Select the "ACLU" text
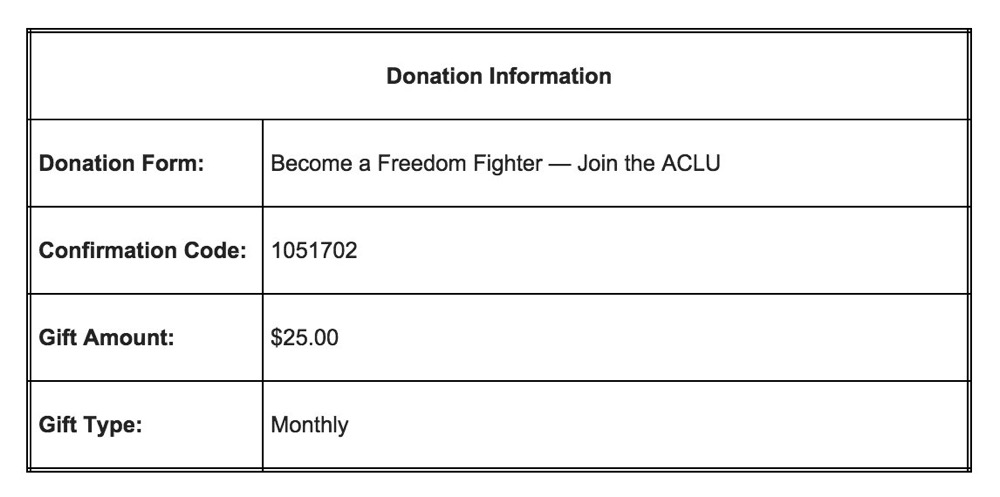The image size is (1000, 497). (692, 163)
